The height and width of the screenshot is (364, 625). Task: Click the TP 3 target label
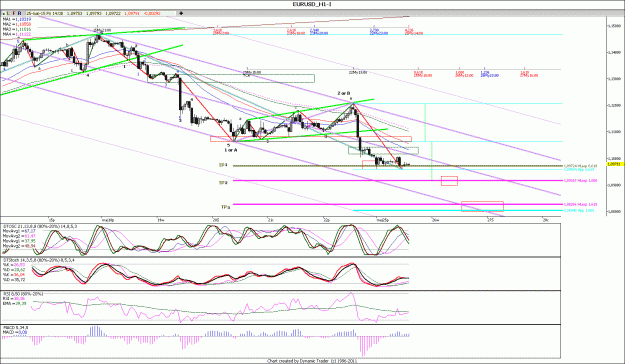(x=226, y=207)
